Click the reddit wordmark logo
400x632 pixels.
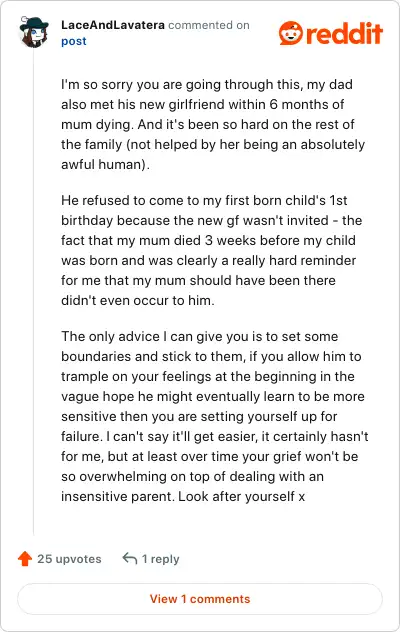coord(344,33)
